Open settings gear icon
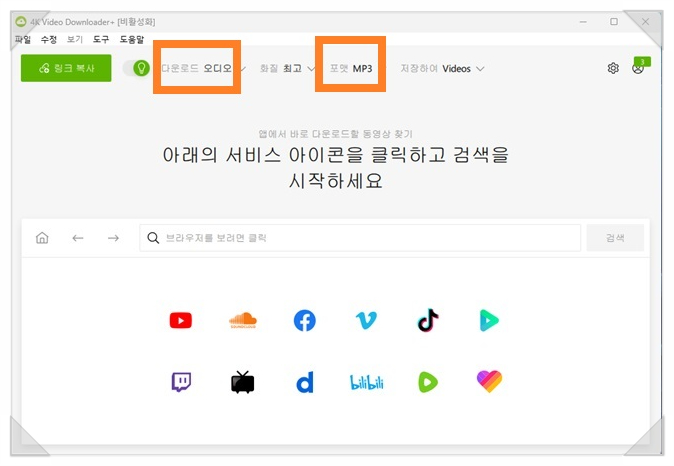 click(x=613, y=68)
